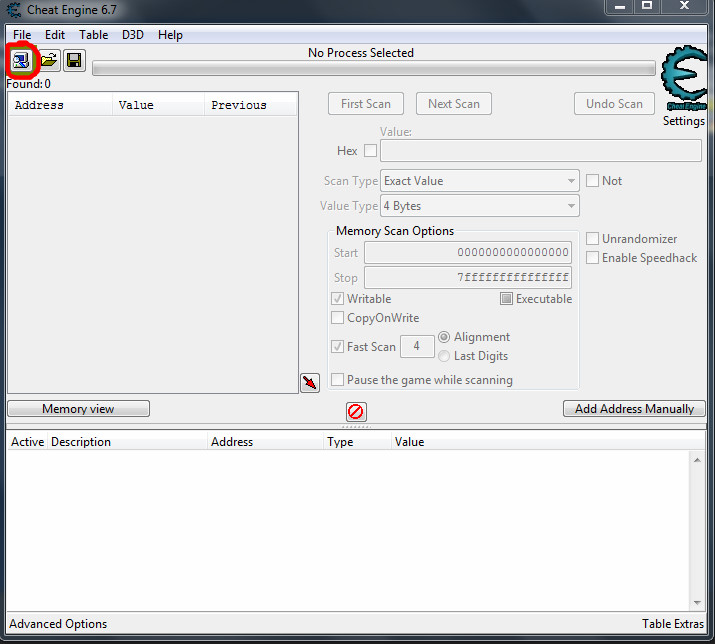Open the Scan Type dropdown
This screenshot has height=644, width=715.
click(x=480, y=181)
